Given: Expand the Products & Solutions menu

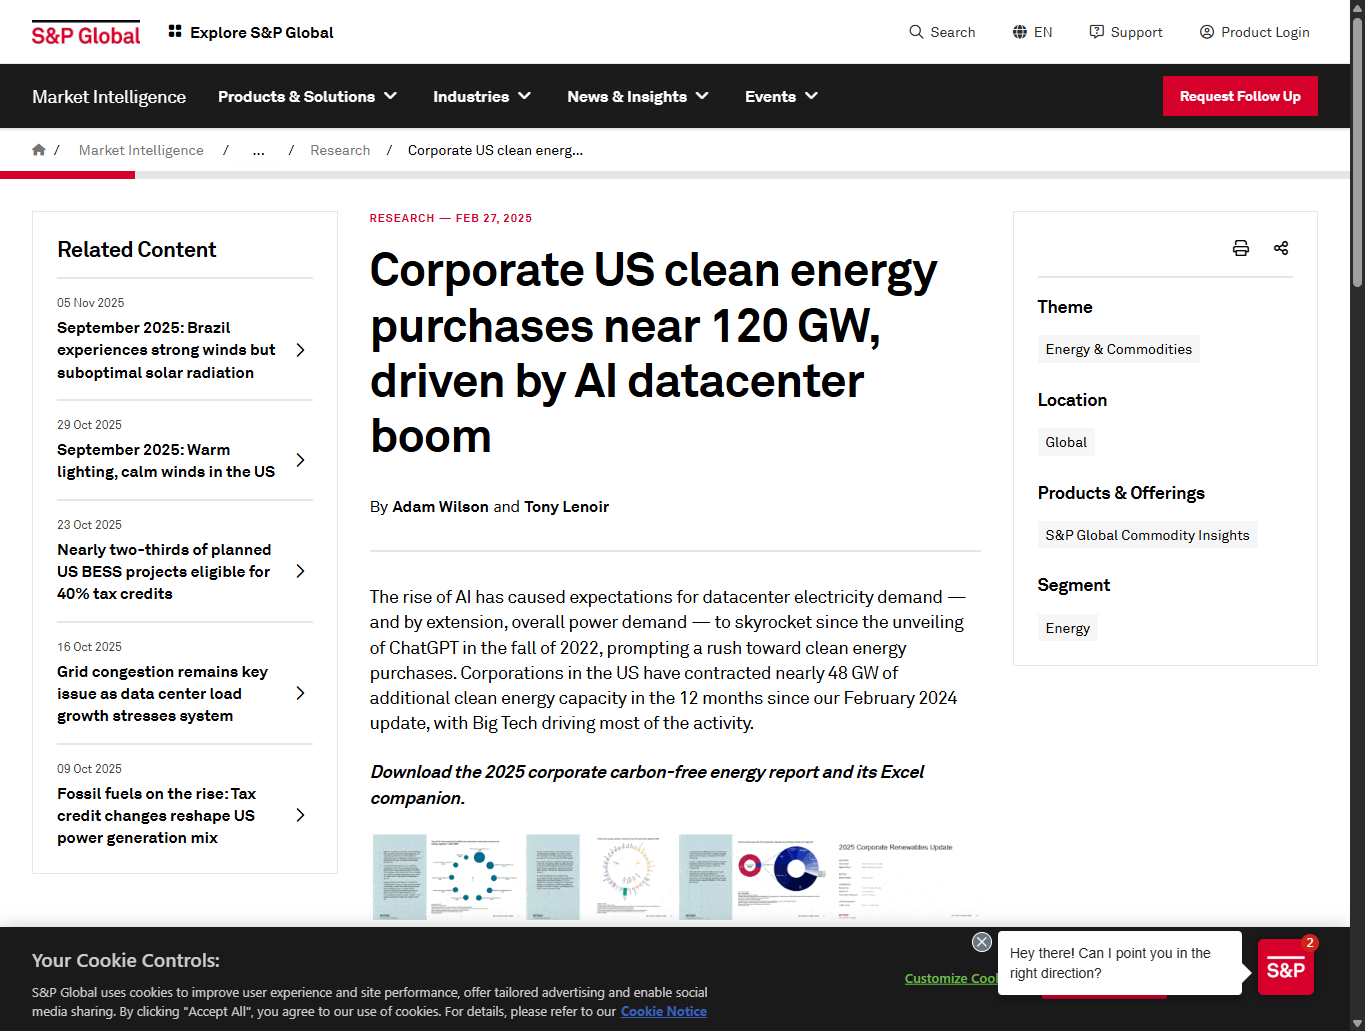Looking at the screenshot, I should pos(307,96).
